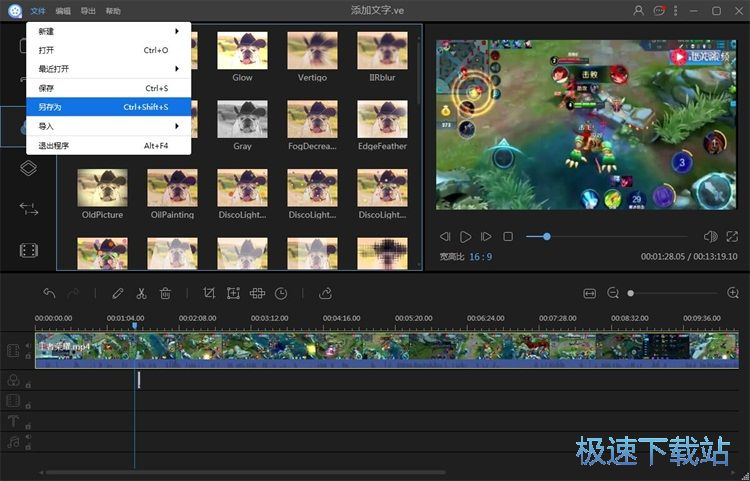The height and width of the screenshot is (481, 750).
Task: Expand the 新建 submenu
Action: point(109,31)
